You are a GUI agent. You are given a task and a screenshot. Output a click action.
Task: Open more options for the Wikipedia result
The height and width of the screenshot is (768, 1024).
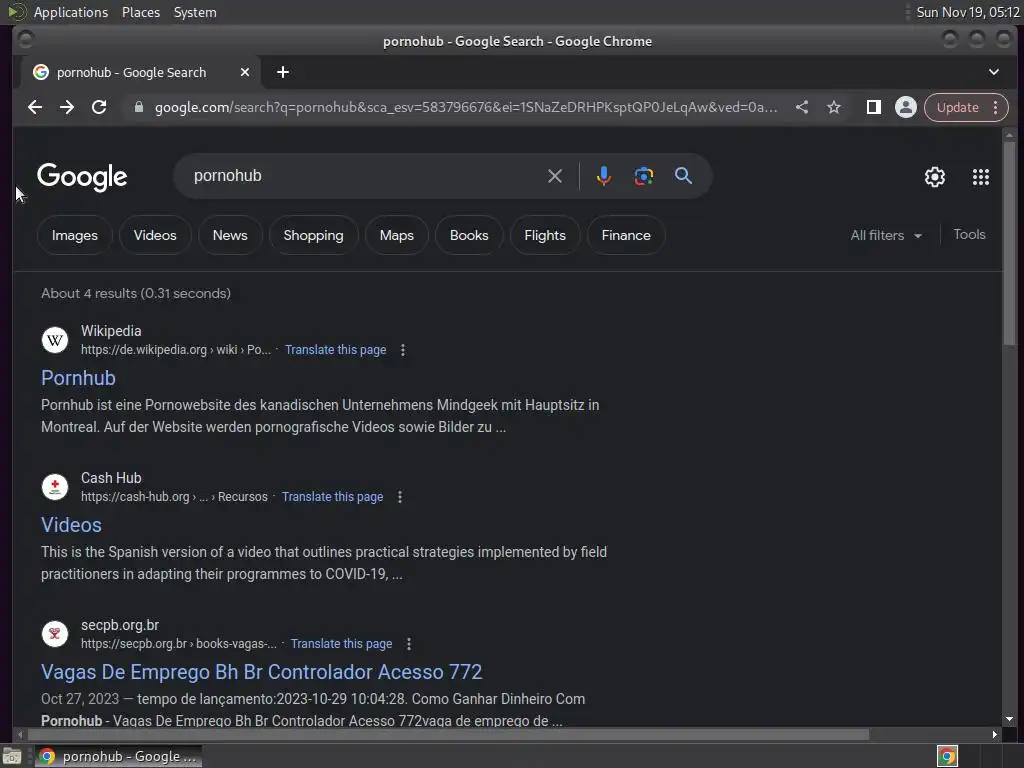tap(403, 350)
